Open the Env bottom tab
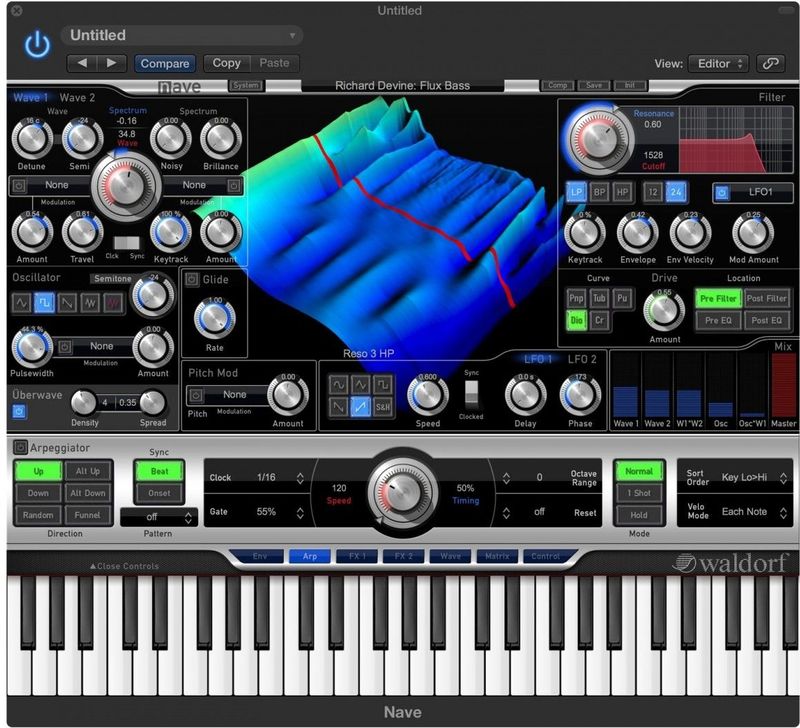Image resolution: width=800 pixels, height=728 pixels. pyautogui.click(x=259, y=556)
